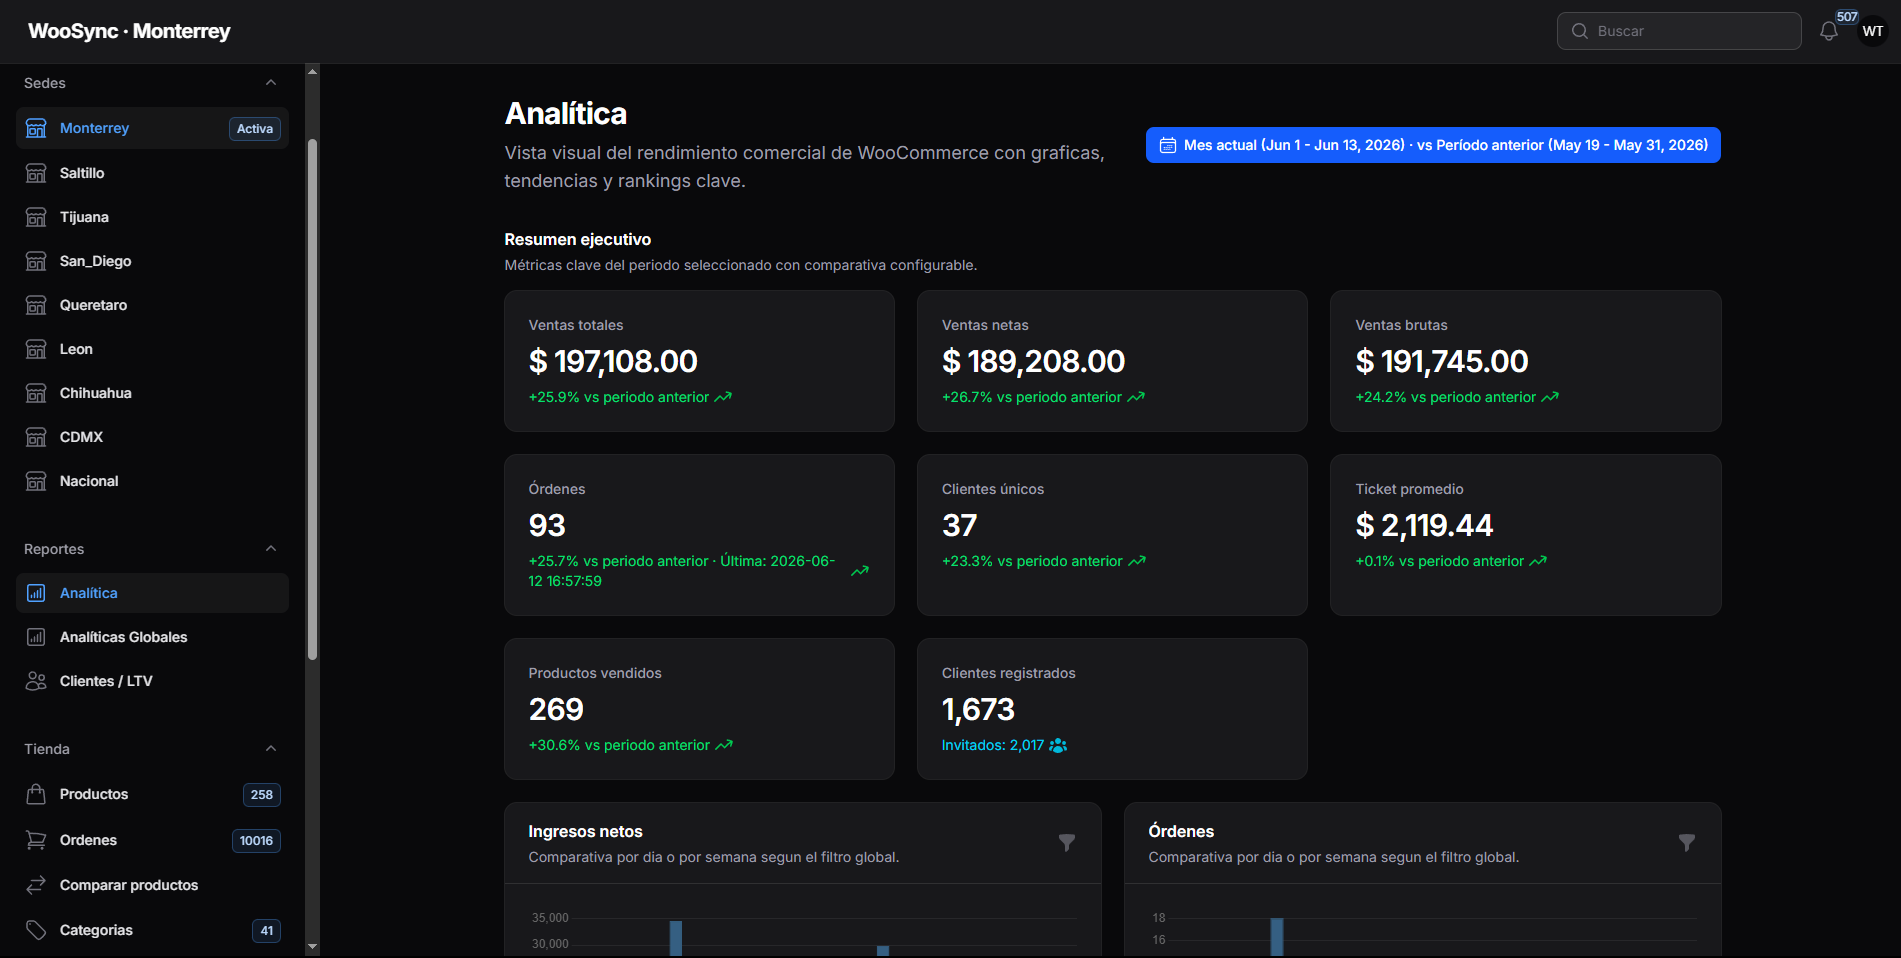Click the San_Diego store icon
This screenshot has width=1901, height=958.
(36, 261)
